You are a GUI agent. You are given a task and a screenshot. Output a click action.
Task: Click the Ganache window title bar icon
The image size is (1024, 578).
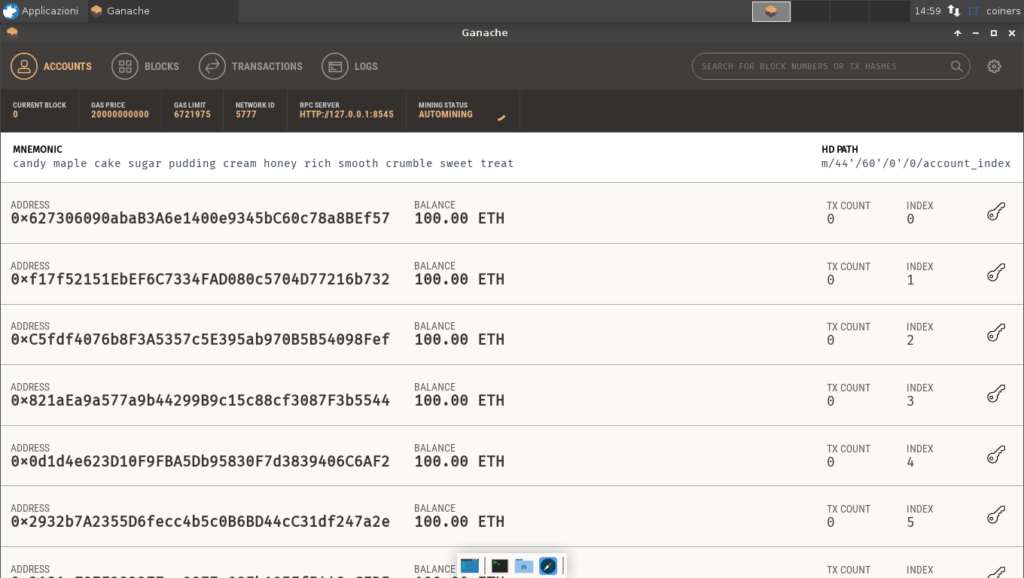click(x=12, y=32)
